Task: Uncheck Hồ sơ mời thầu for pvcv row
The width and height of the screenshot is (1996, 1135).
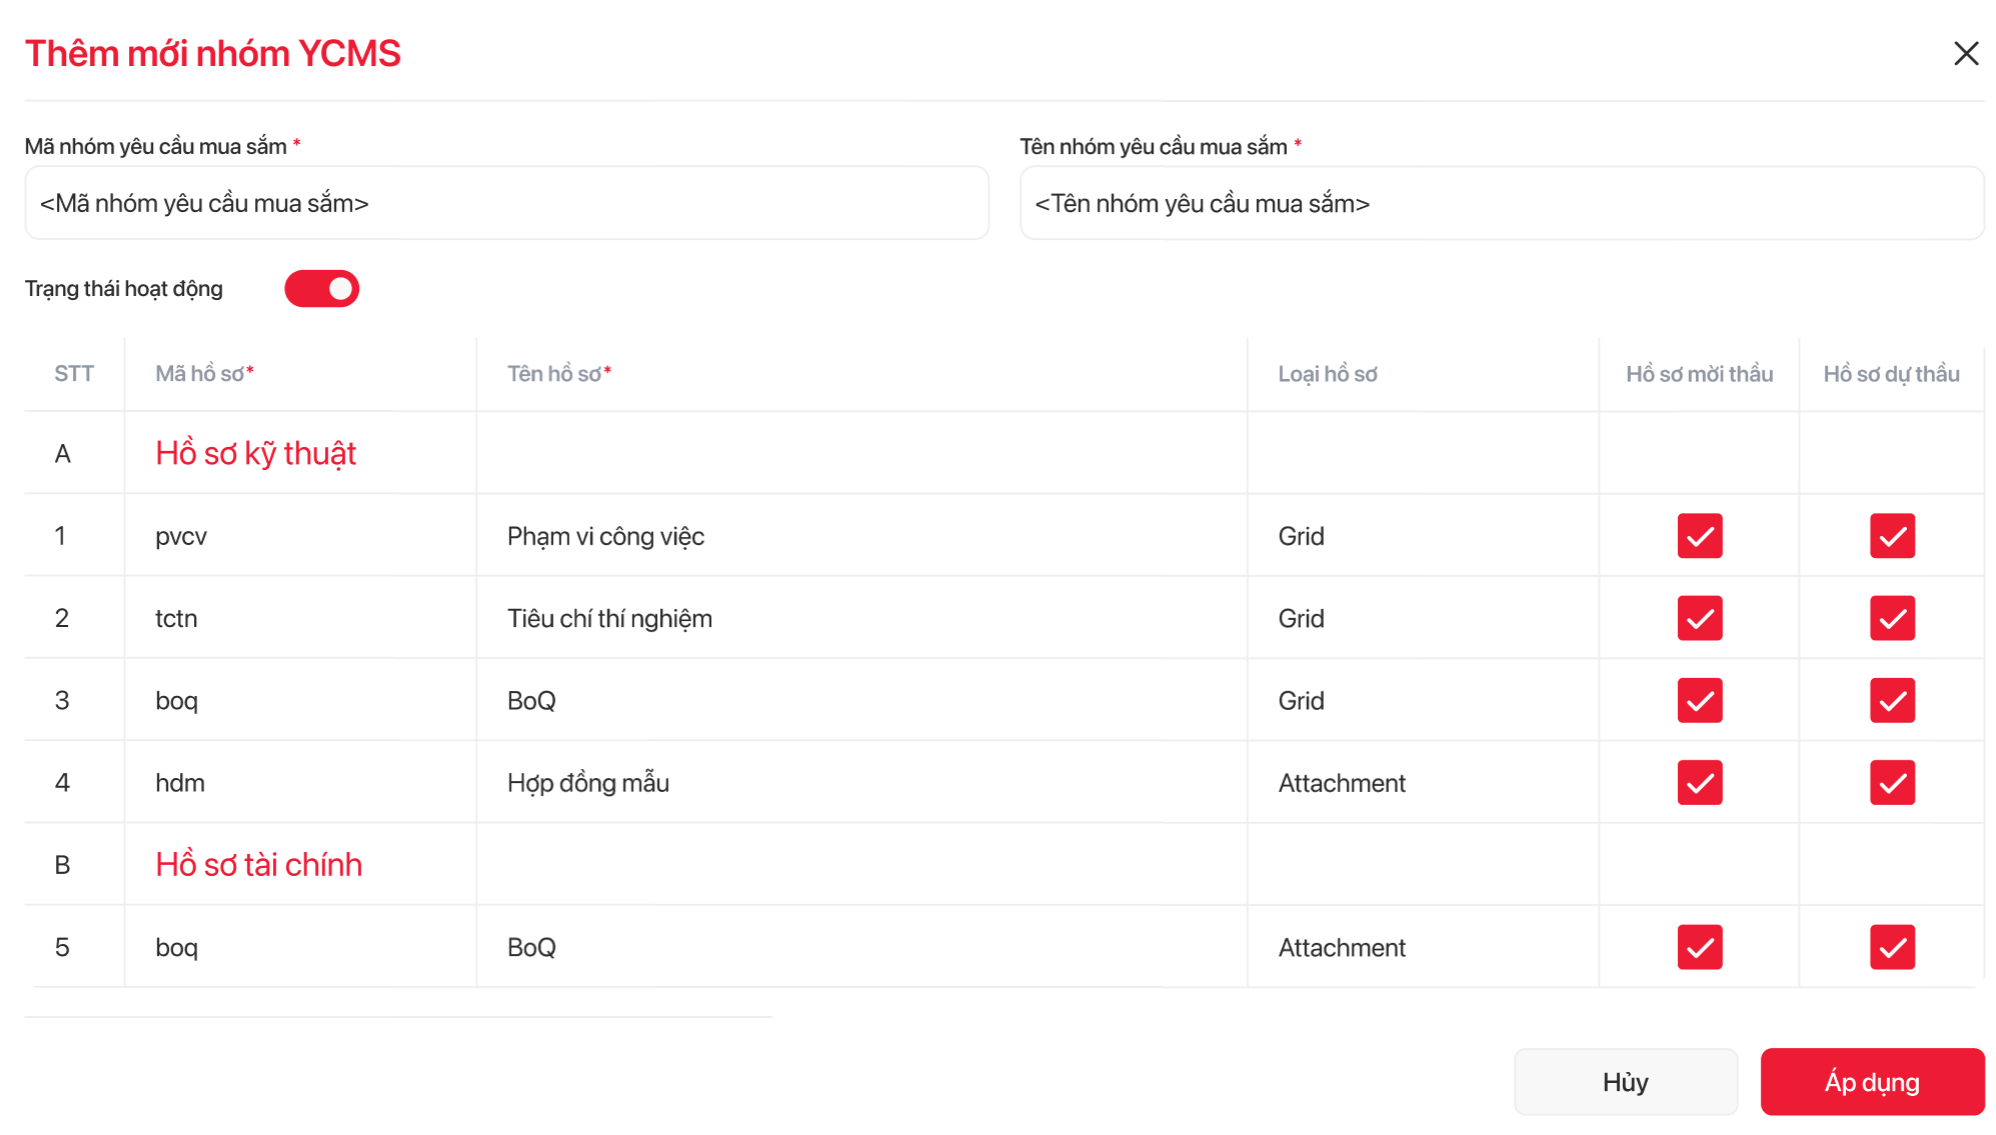Action: point(1699,536)
